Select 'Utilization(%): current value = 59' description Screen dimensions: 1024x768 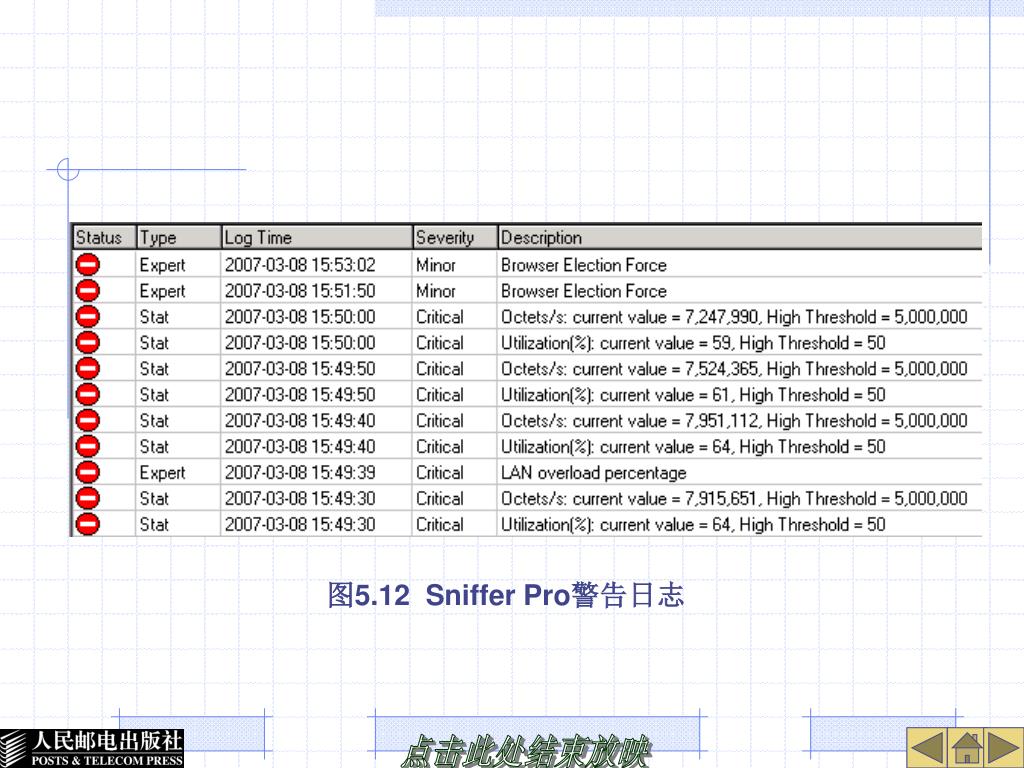693,342
